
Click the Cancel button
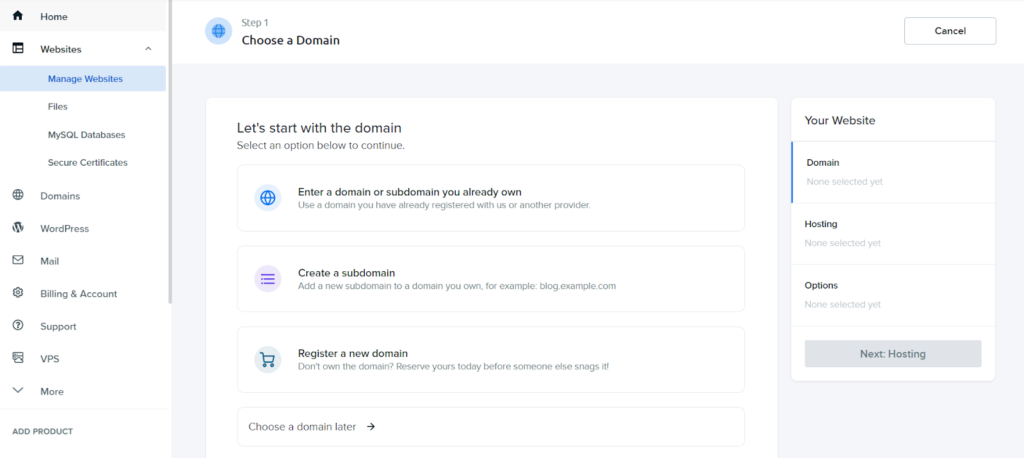point(950,31)
